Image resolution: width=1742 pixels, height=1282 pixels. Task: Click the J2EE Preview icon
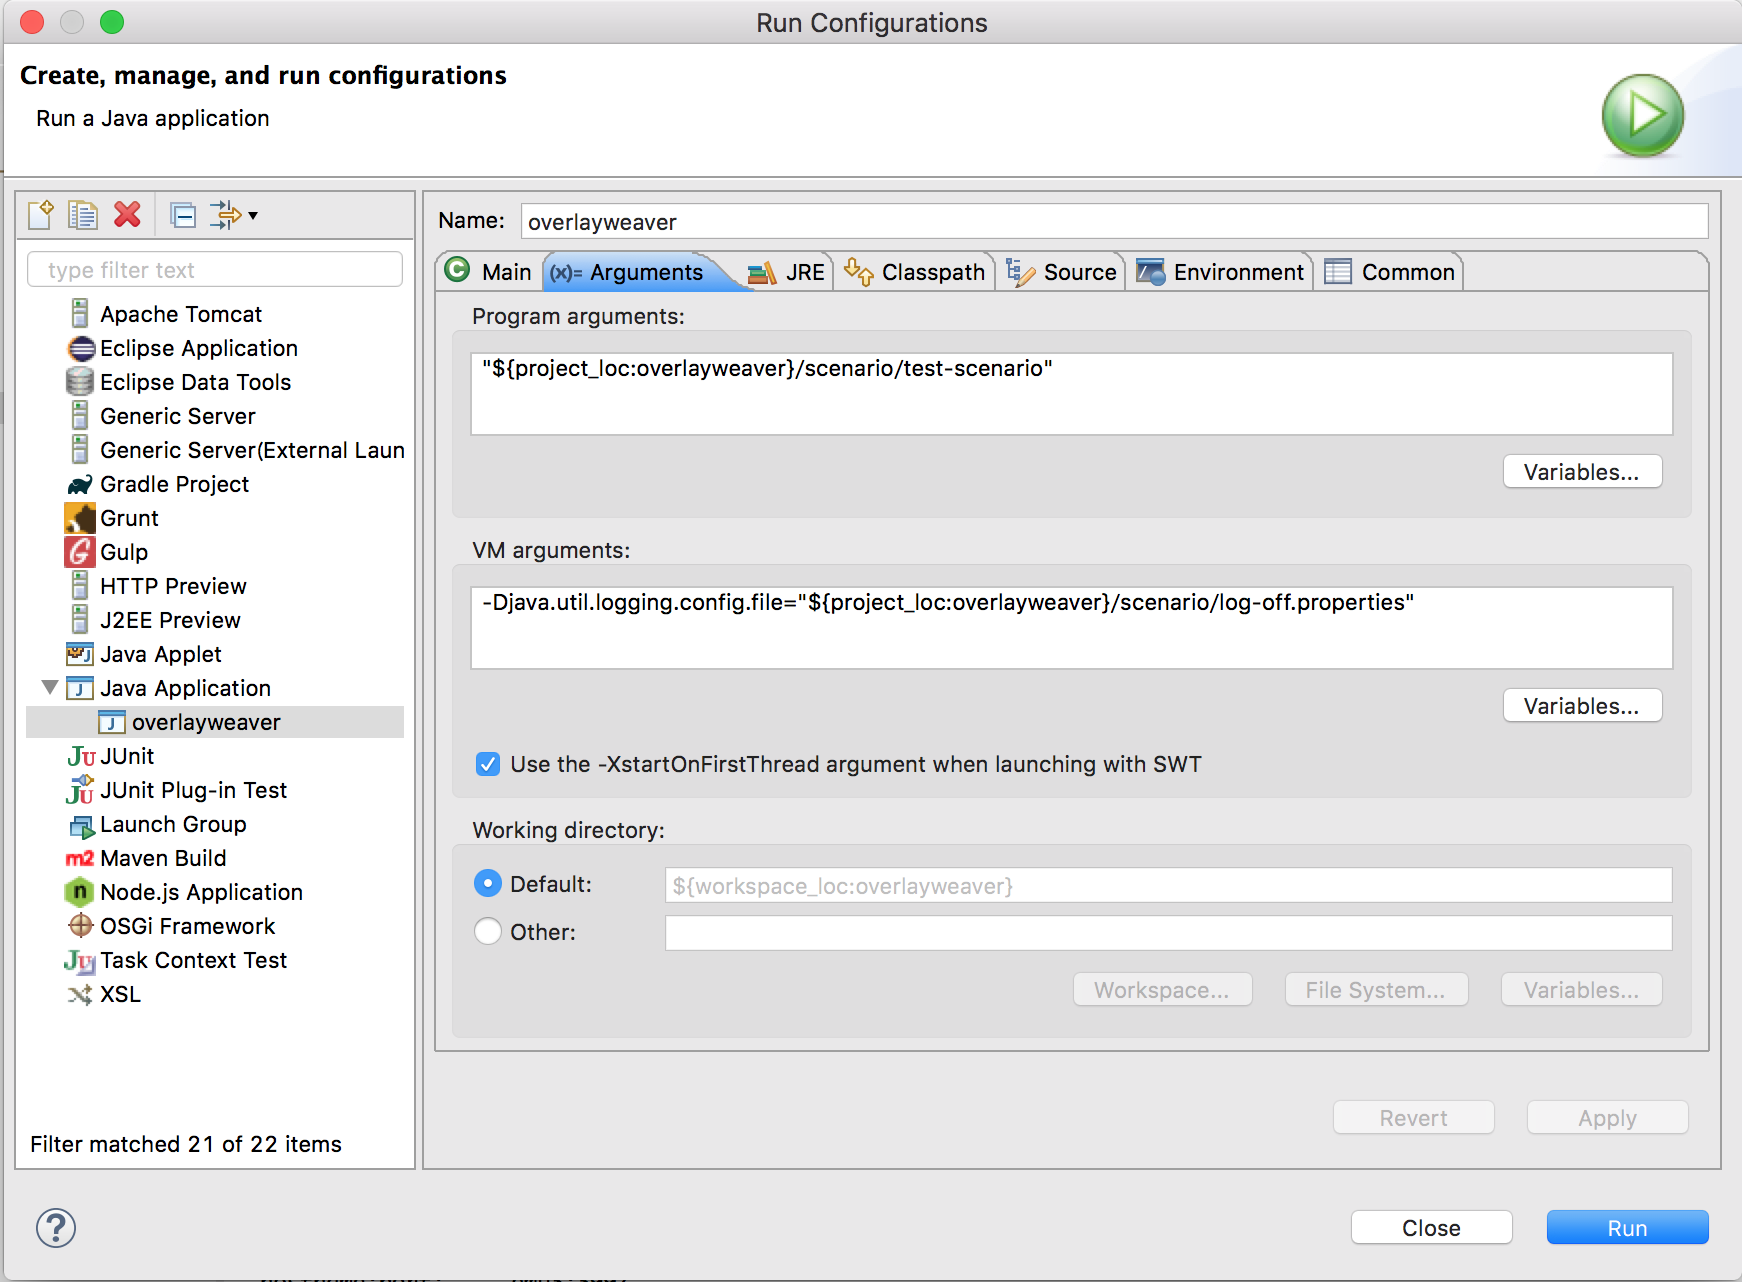tap(80, 620)
